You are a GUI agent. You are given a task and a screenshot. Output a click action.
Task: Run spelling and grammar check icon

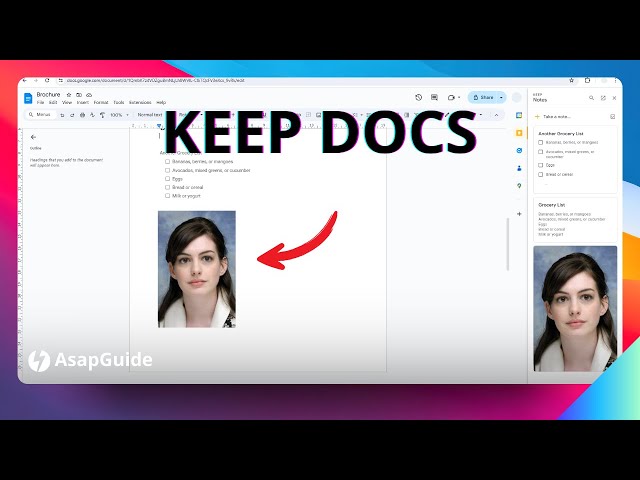(92, 115)
